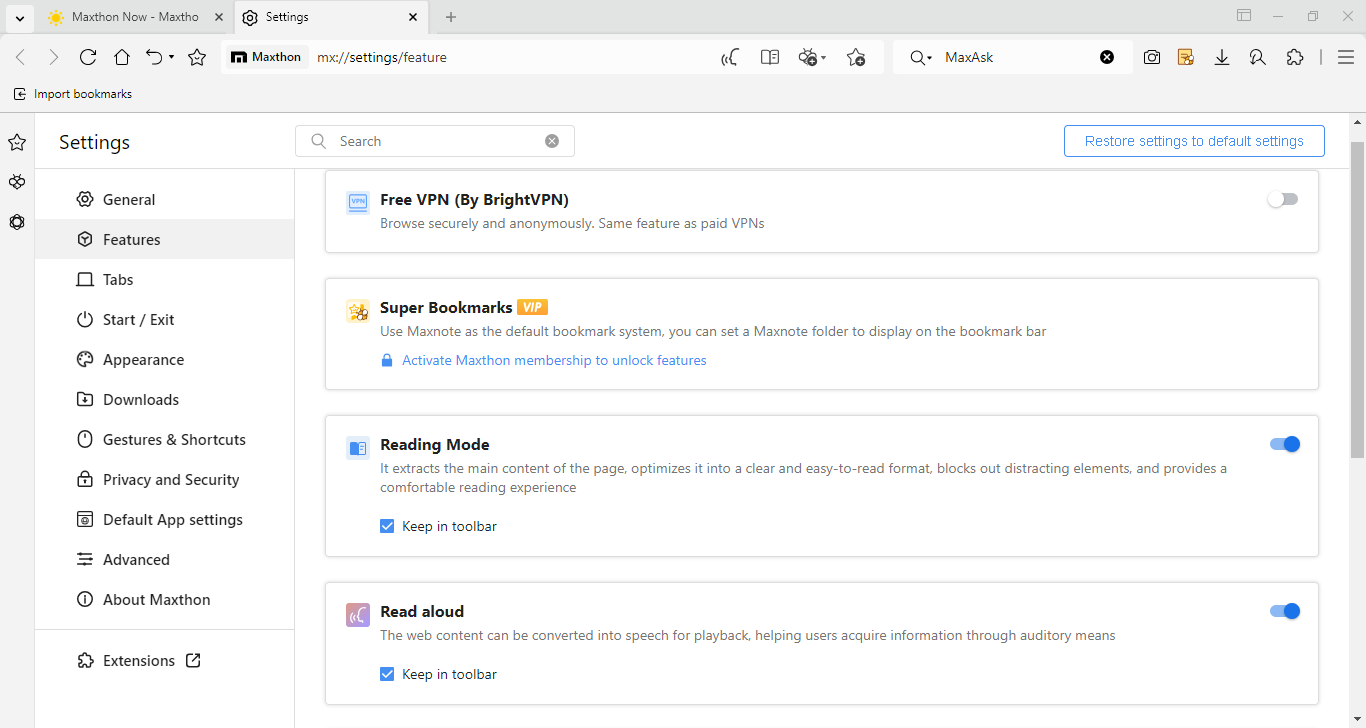The width and height of the screenshot is (1366, 728).
Task: Click Restore settings to default settings
Action: pos(1194,141)
